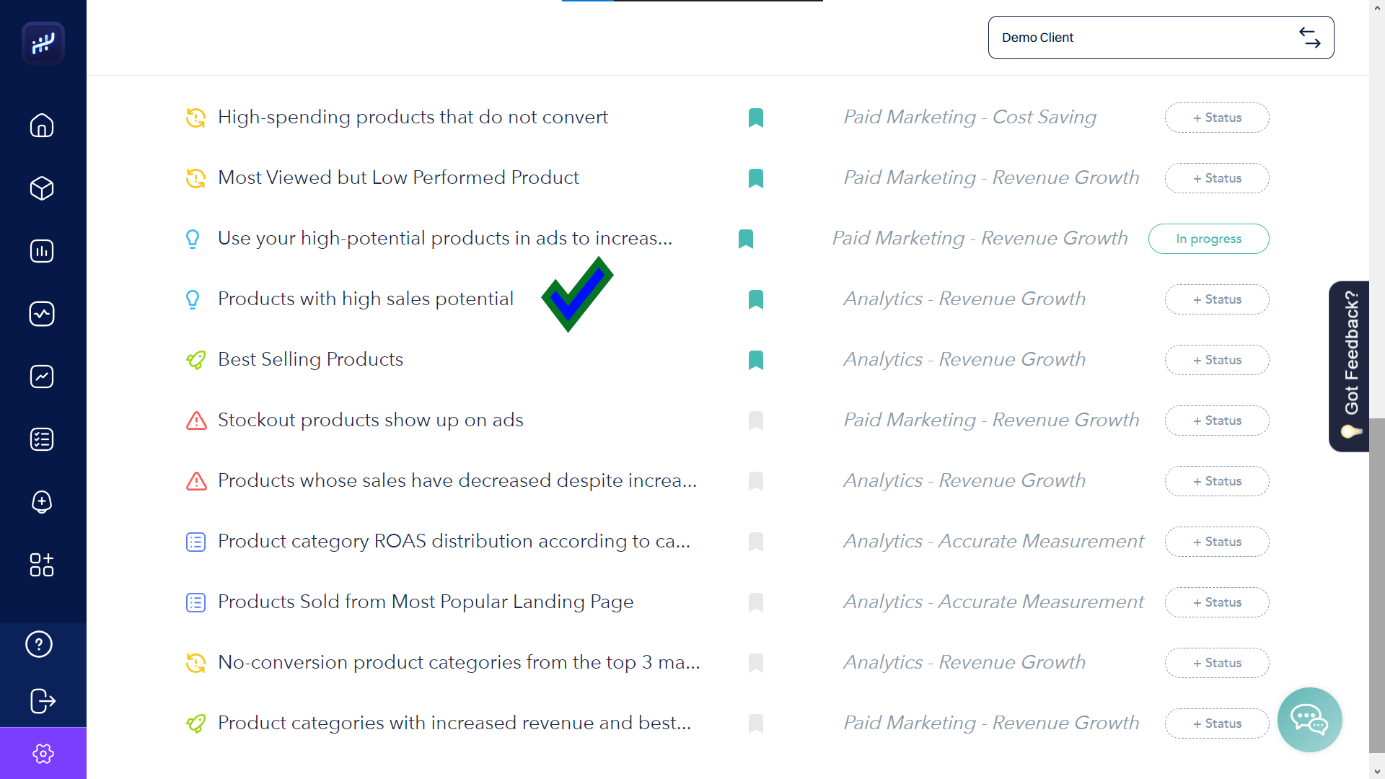Open the Home page in sidebar

point(42,126)
